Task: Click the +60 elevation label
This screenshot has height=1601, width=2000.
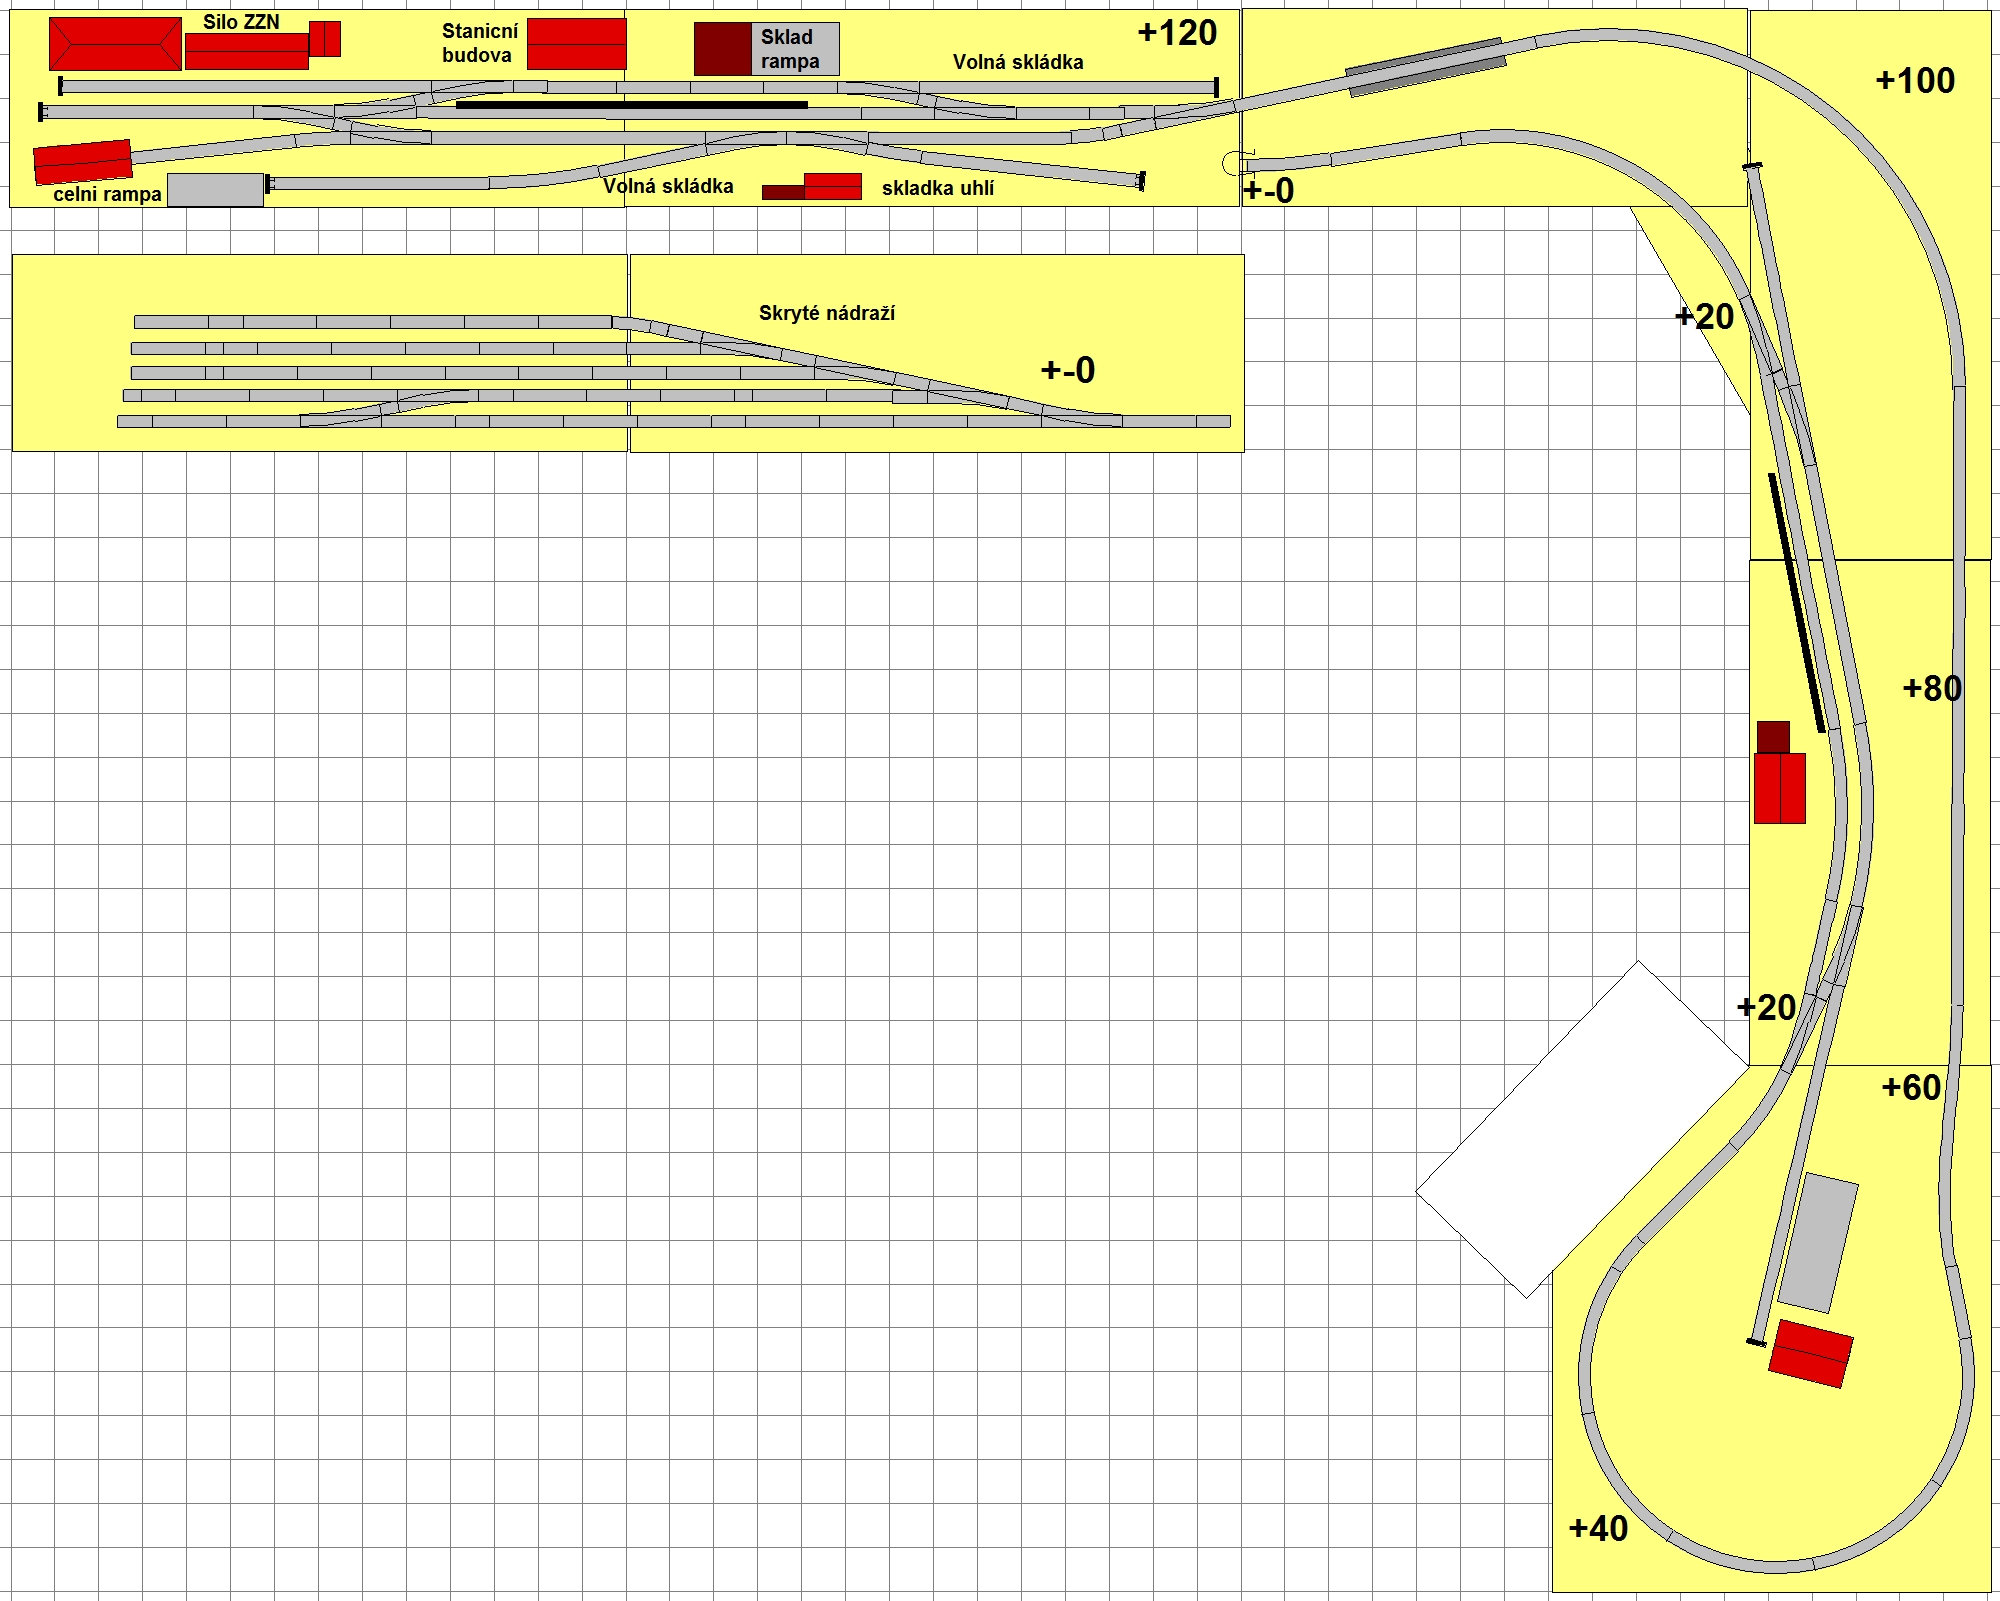Action: [1911, 1087]
